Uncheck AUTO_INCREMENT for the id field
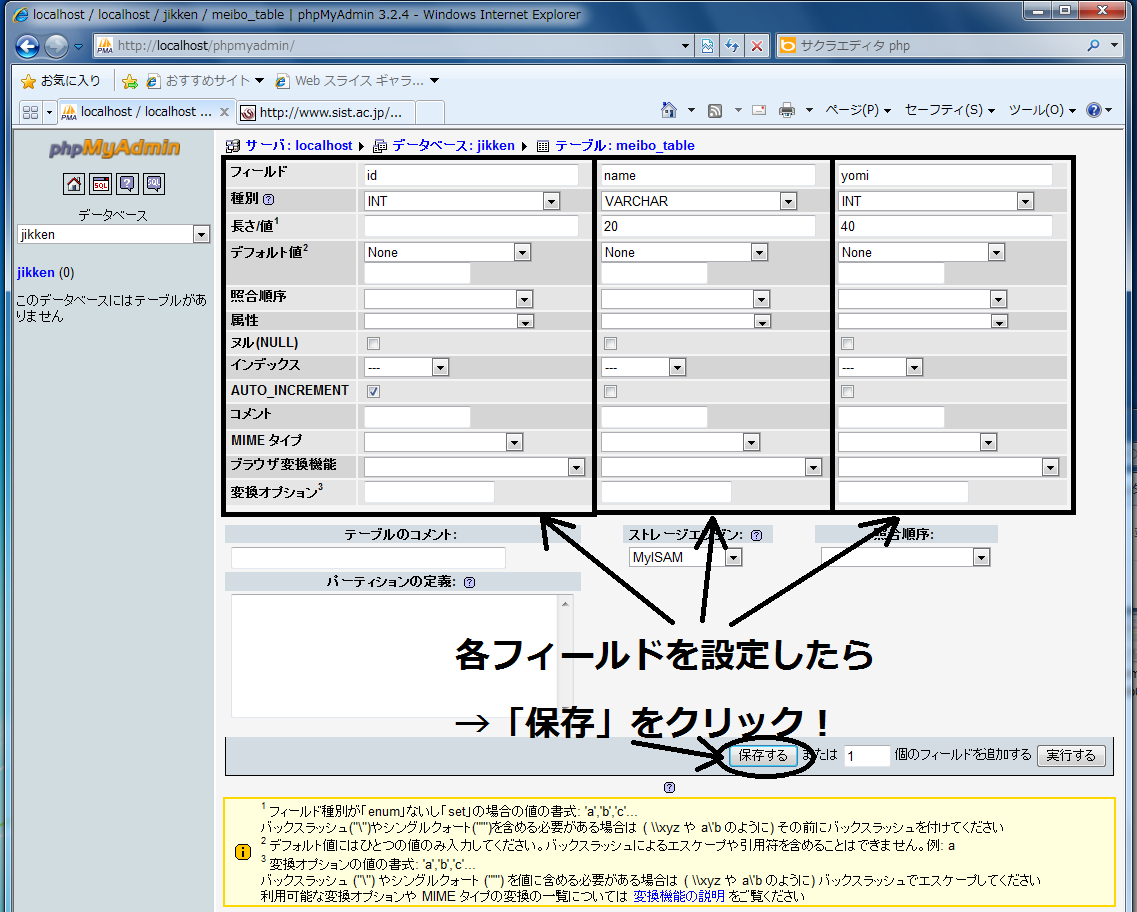 [373, 391]
